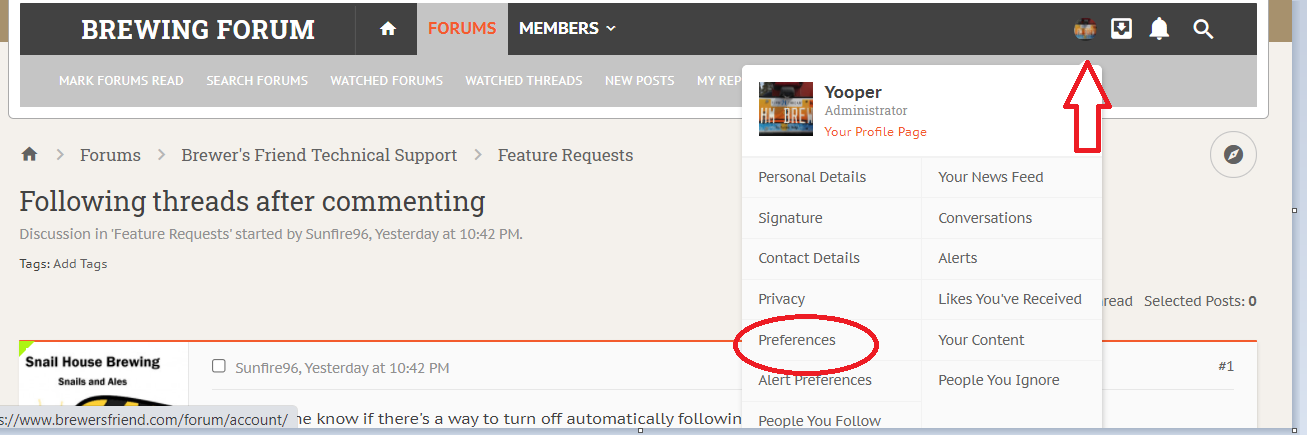Click the home icon in top navigation
Screen dimensions: 1307x435
coord(389,29)
